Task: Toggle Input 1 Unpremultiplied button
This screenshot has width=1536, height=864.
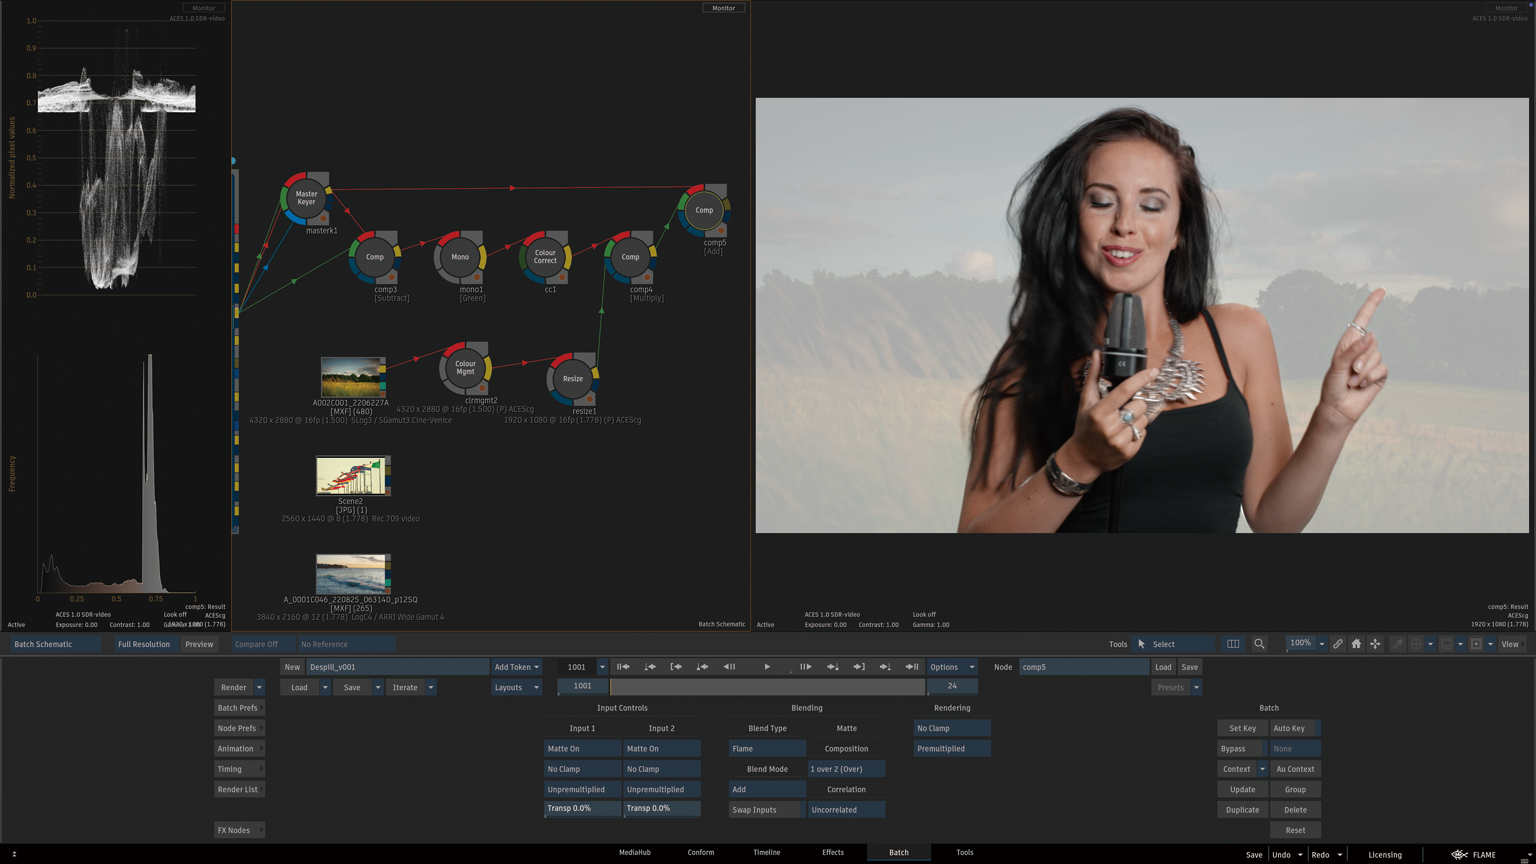Action: tap(582, 790)
